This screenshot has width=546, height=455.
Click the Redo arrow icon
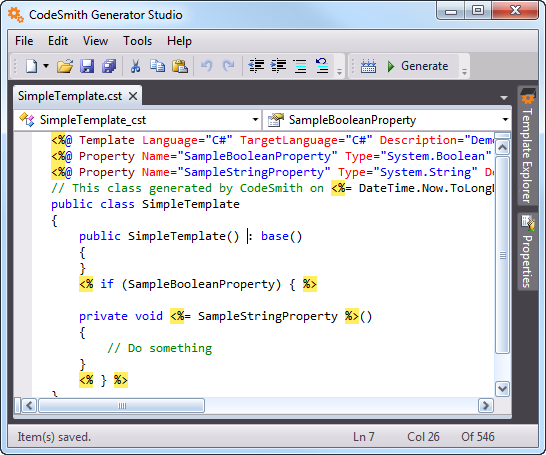tap(229, 66)
